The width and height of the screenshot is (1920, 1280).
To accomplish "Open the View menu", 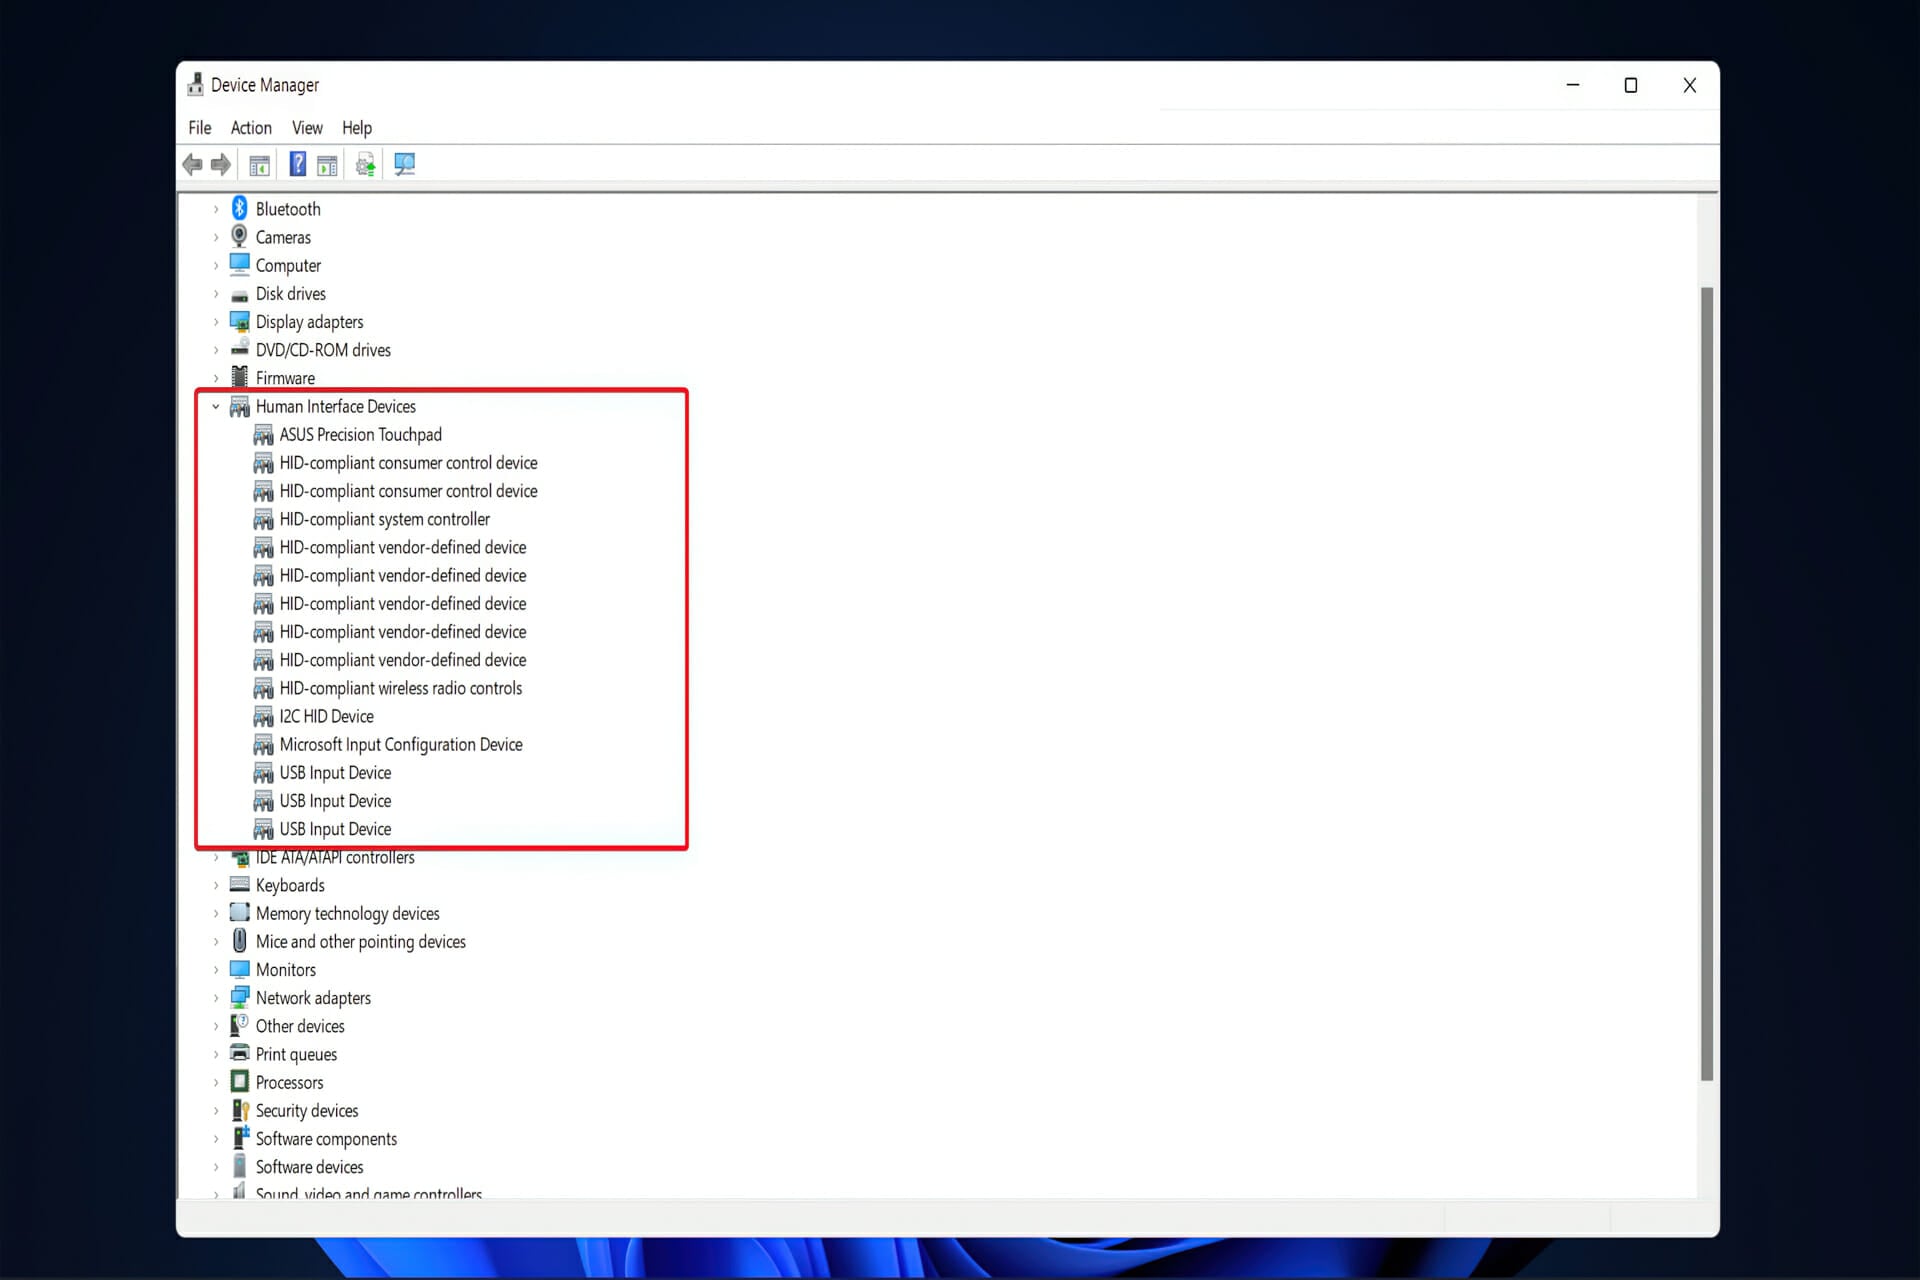I will click(307, 127).
